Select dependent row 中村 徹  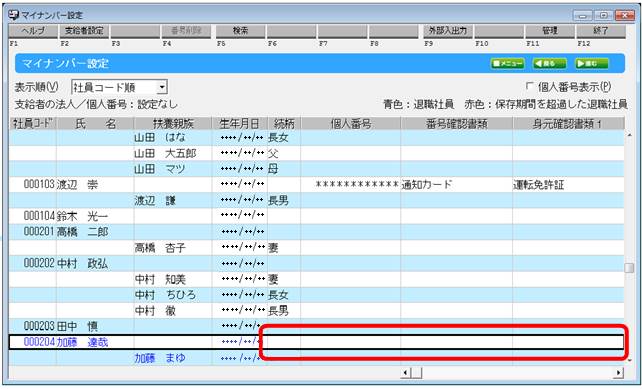pyautogui.click(x=316, y=311)
